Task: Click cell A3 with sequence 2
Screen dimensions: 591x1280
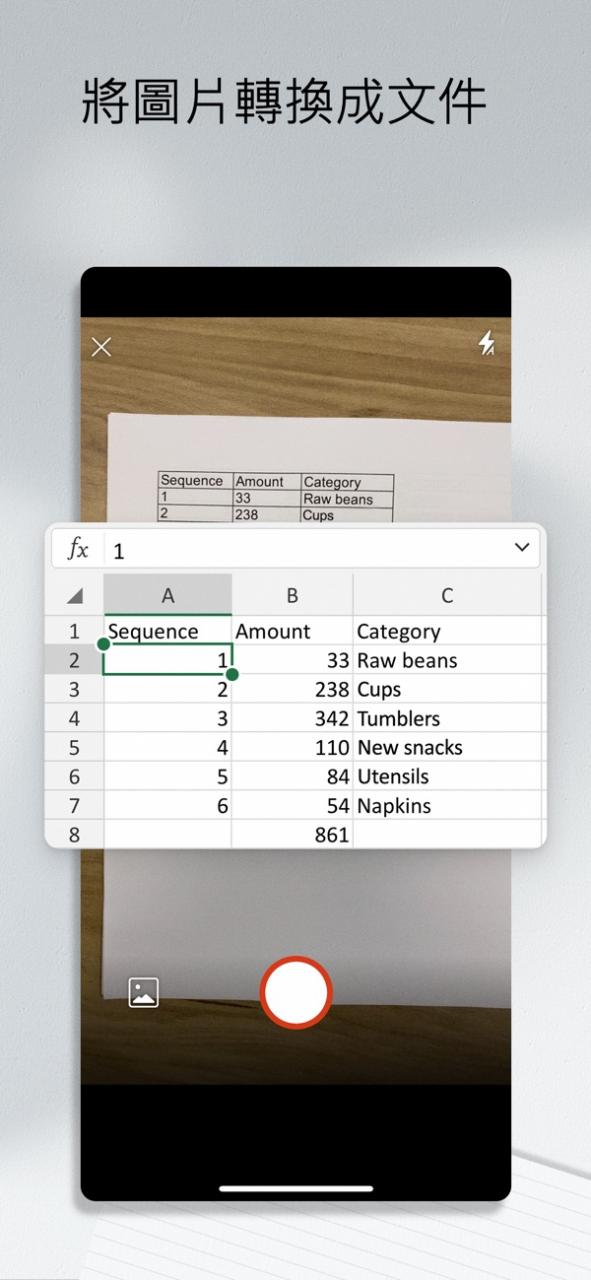Action: point(168,689)
